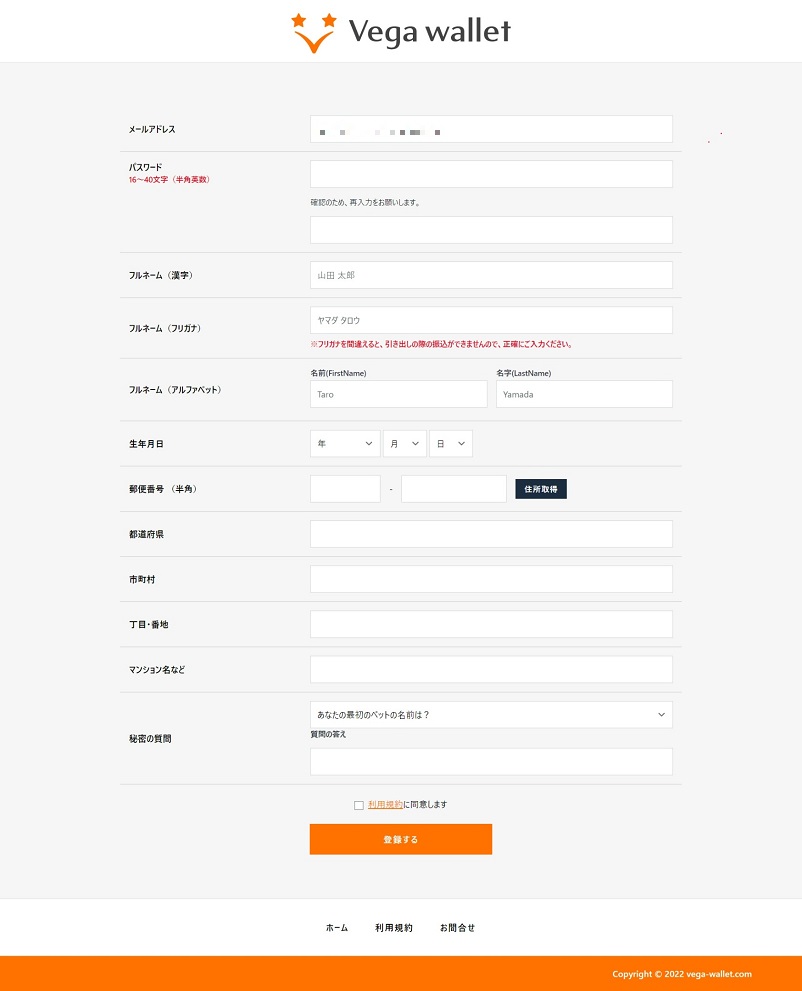Check the 利用規約に同意します checkbox
Image resolution: width=802 pixels, height=991 pixels.
coord(359,805)
